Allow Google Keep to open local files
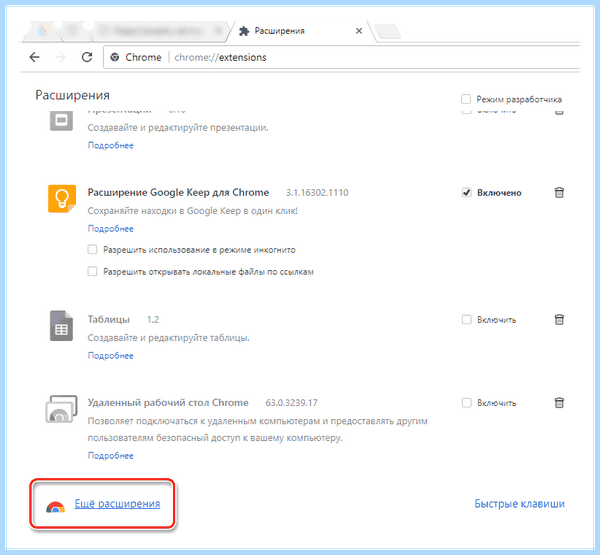600x555 pixels. 92,271
